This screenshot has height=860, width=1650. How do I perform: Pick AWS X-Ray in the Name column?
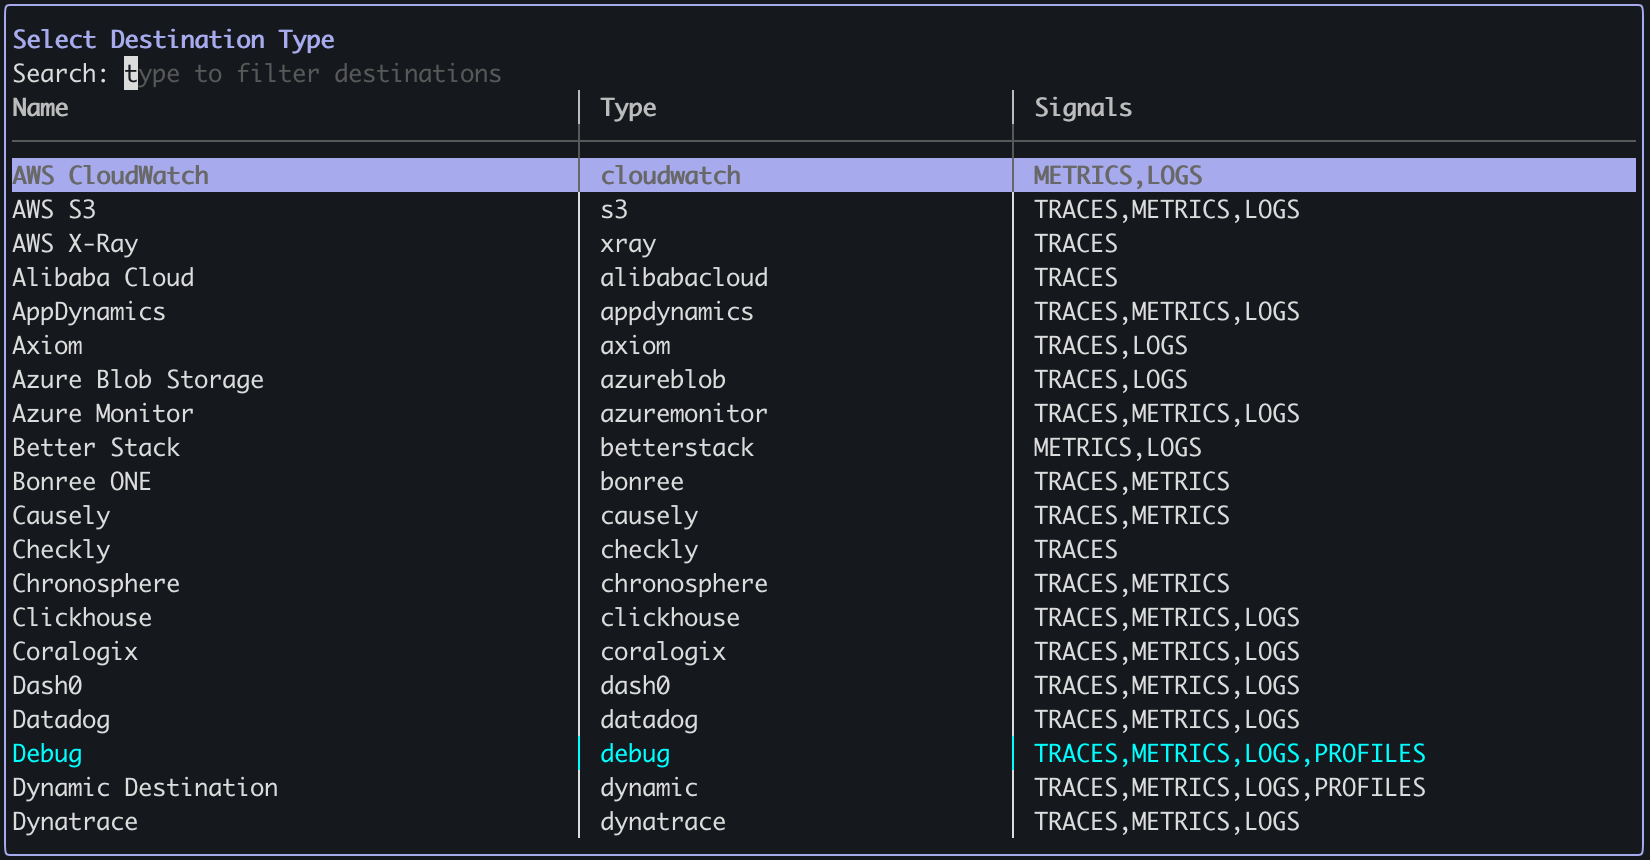point(75,244)
